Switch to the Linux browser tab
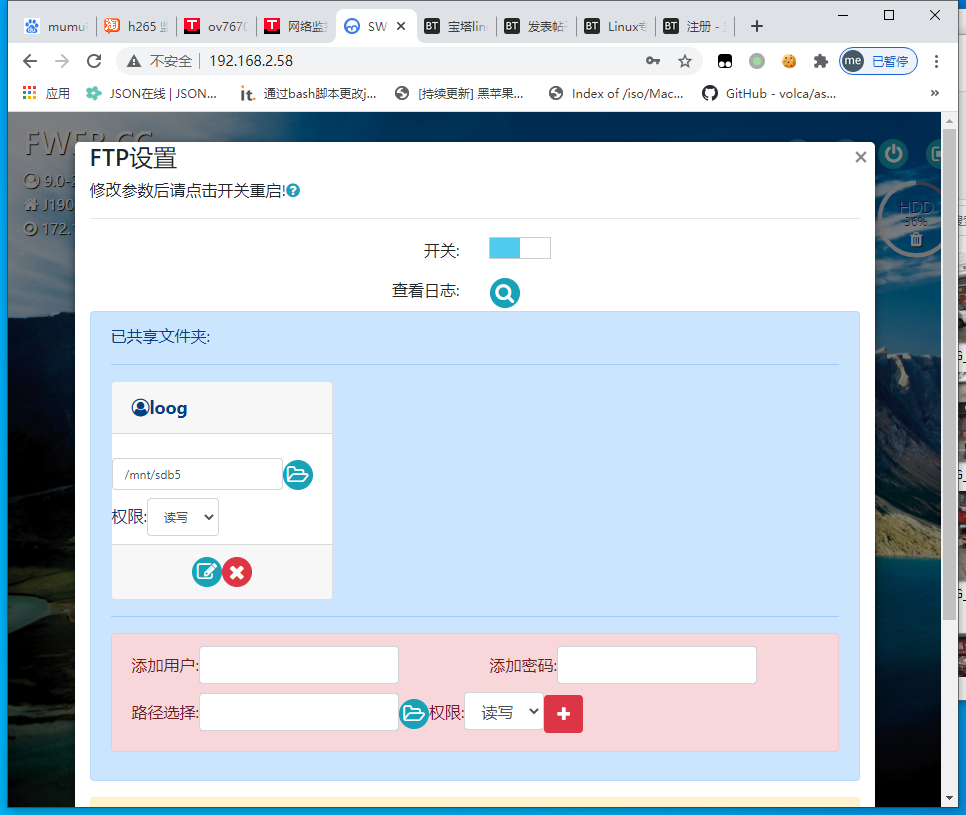Image resolution: width=966 pixels, height=815 pixels. [615, 27]
